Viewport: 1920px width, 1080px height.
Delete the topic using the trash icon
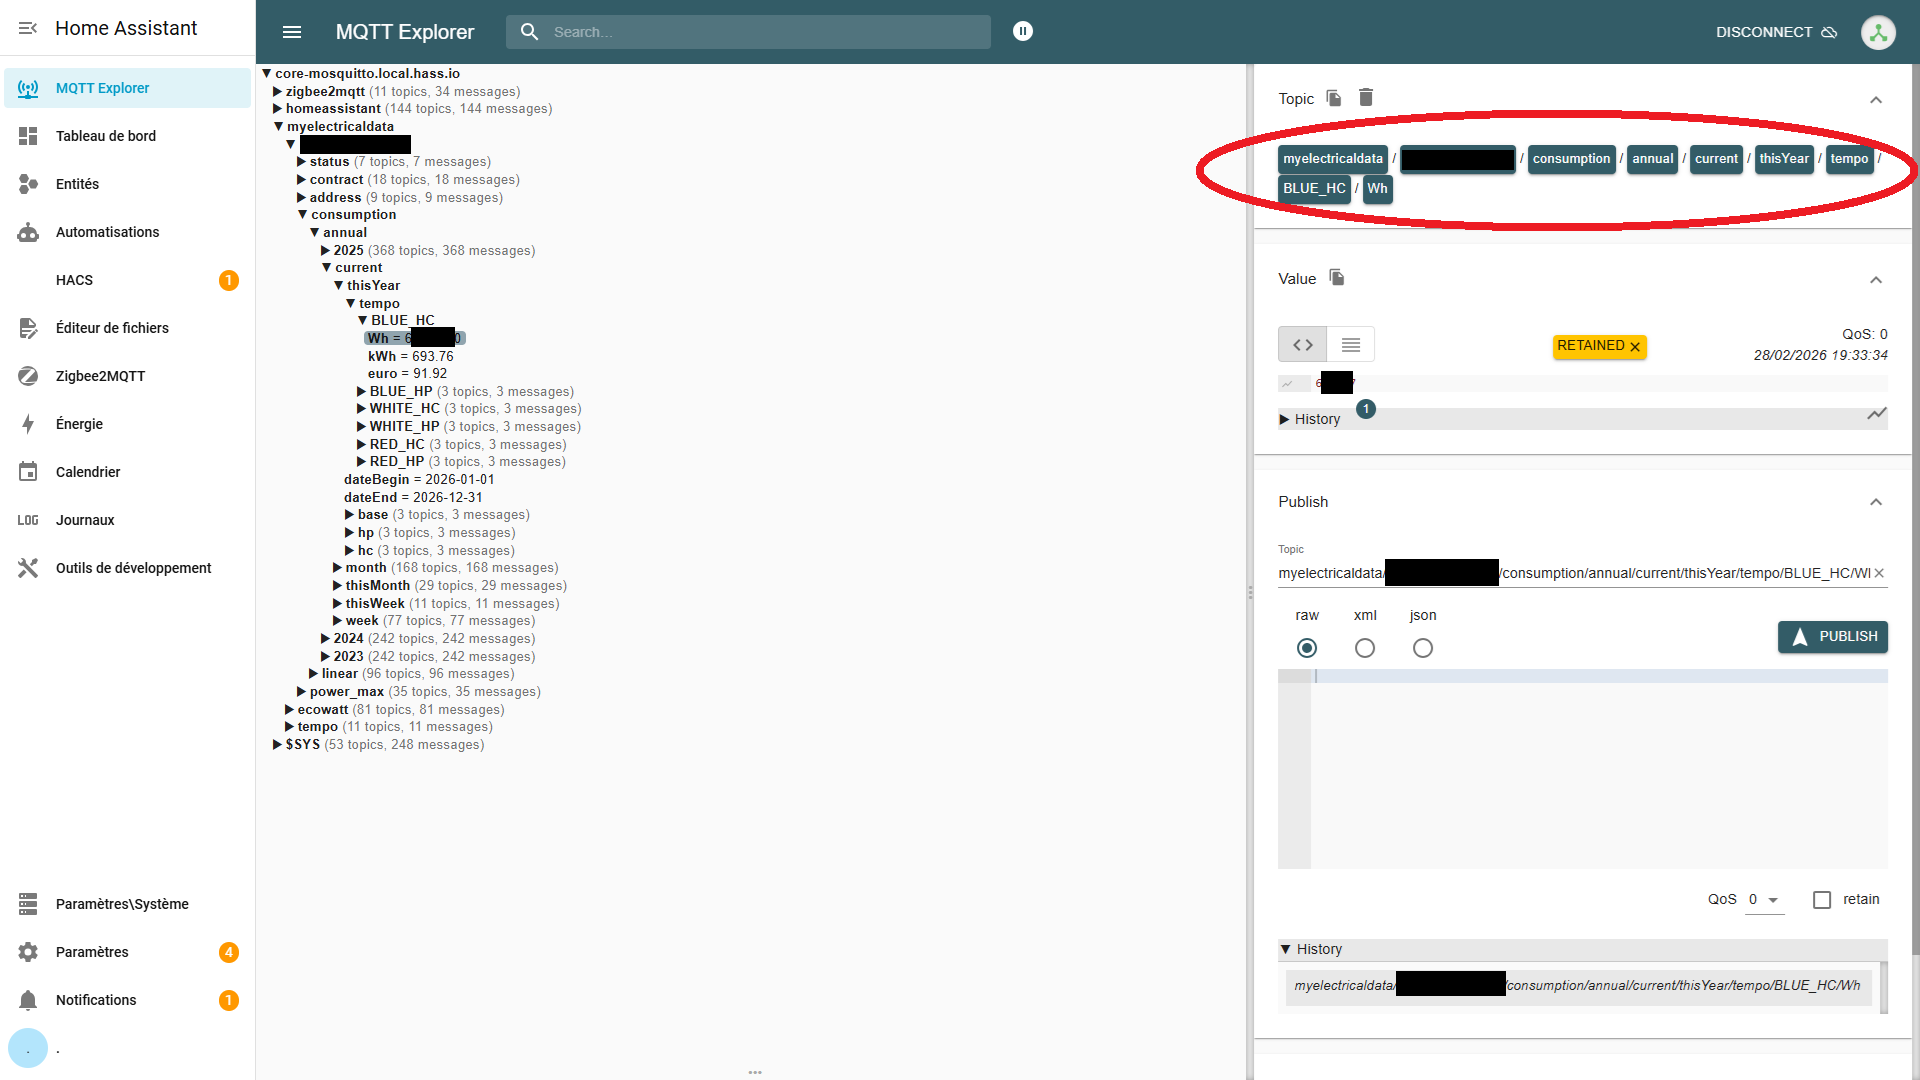[x=1366, y=98]
